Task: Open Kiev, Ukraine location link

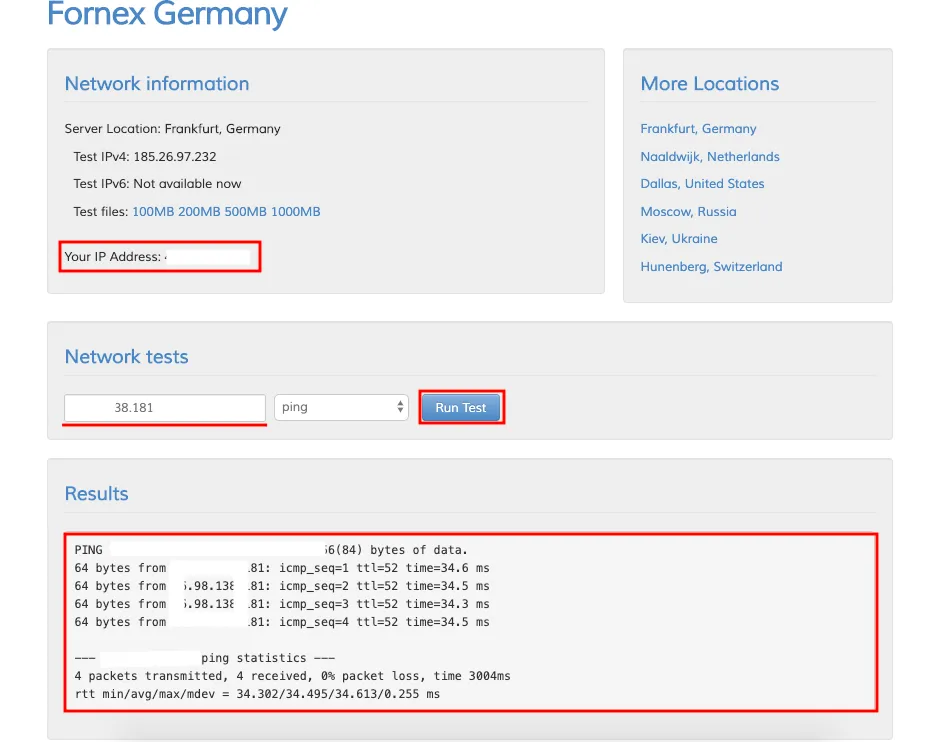Action: click(679, 238)
